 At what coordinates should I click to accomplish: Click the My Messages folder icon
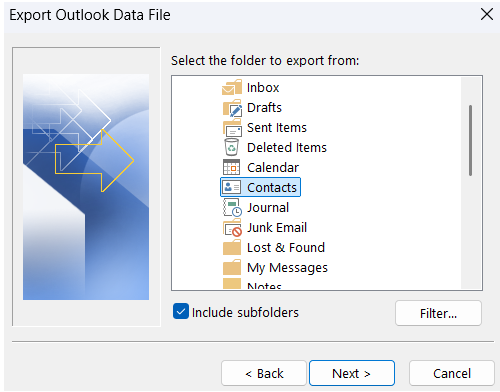pos(232,268)
